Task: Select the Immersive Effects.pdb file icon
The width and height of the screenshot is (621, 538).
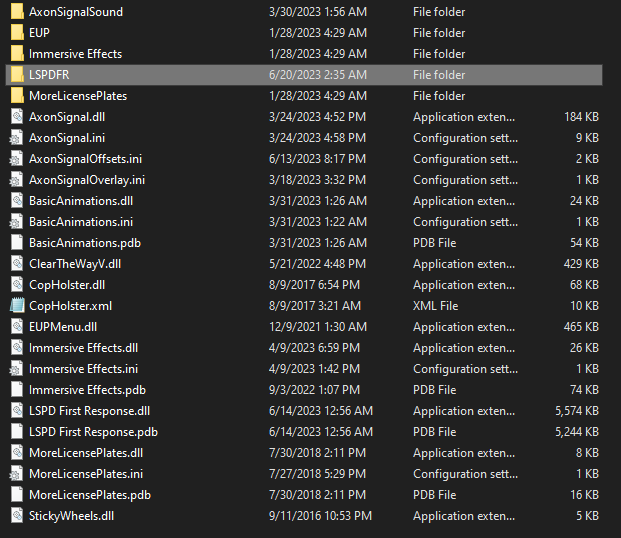Action: pyautogui.click(x=17, y=390)
